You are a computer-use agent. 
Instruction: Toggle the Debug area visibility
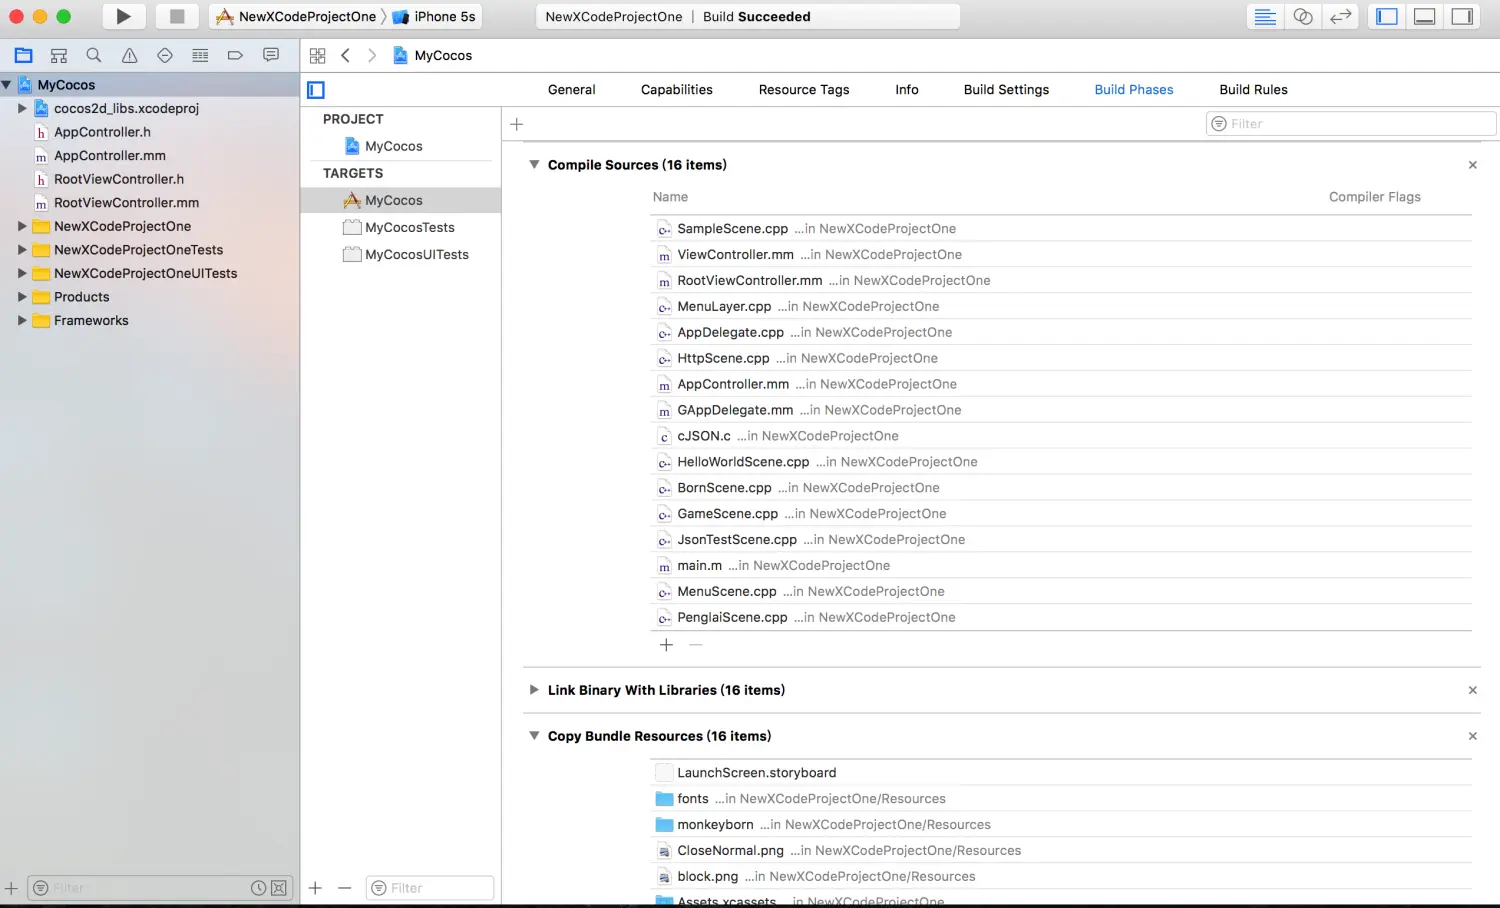click(x=1425, y=16)
